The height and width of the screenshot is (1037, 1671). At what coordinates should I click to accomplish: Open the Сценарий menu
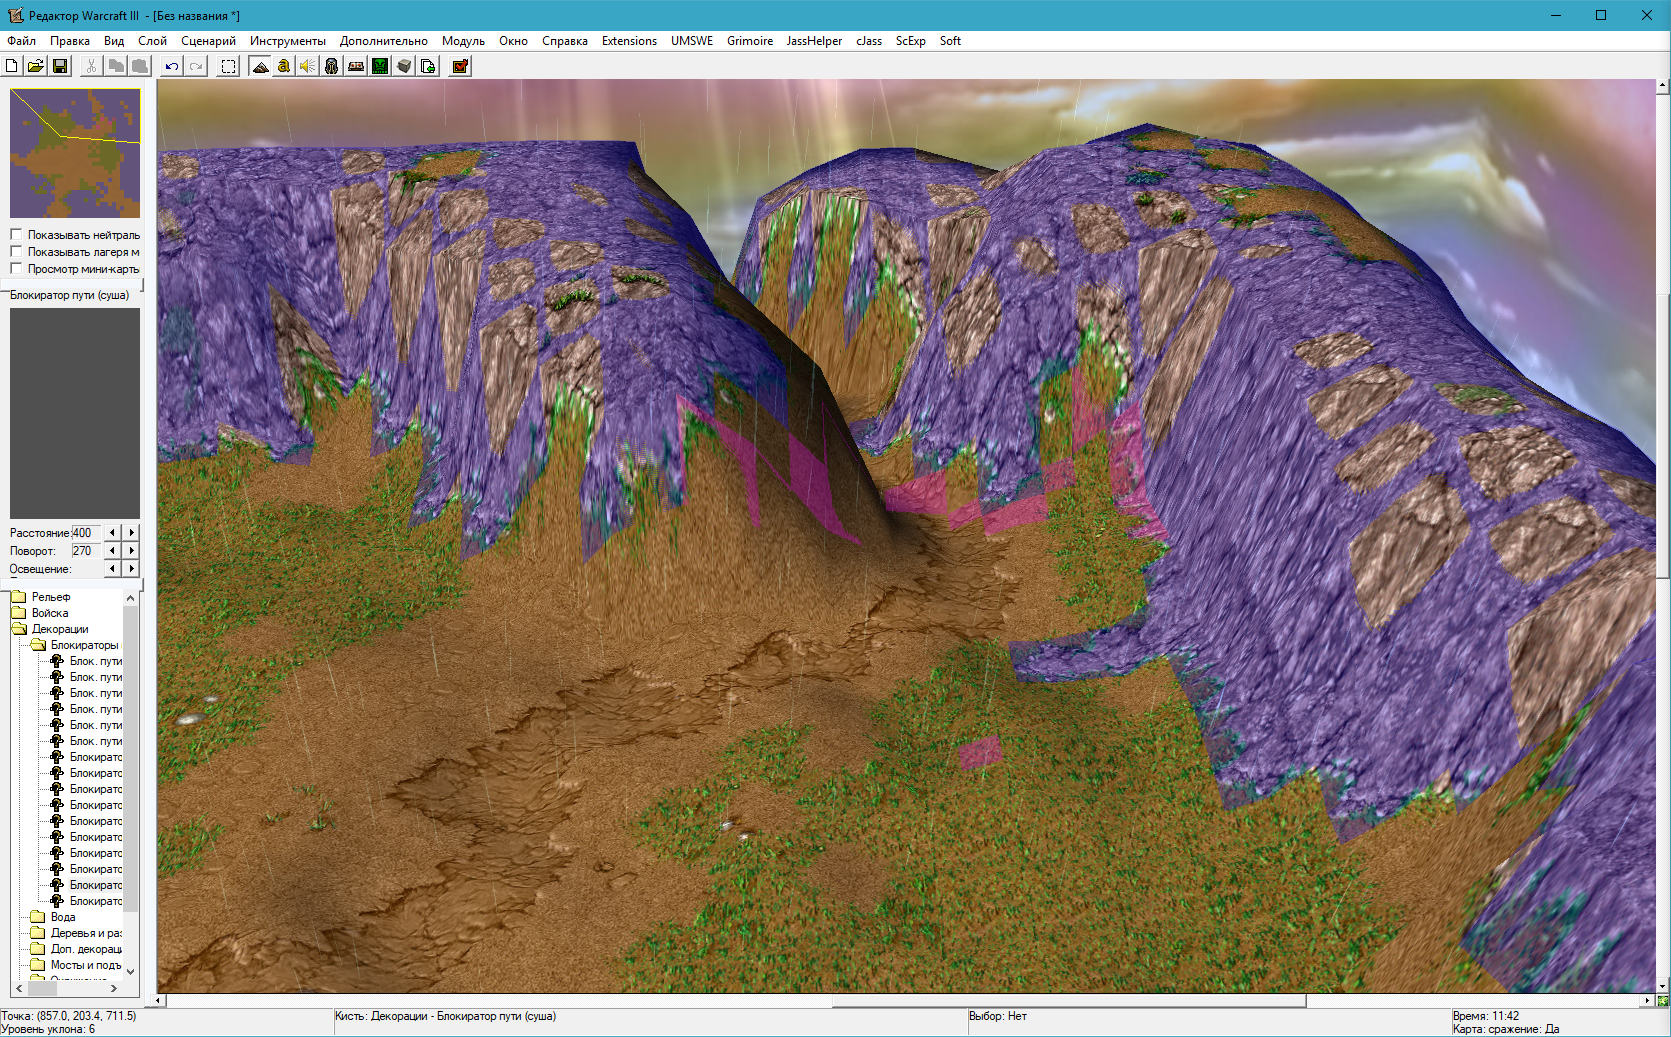208,41
